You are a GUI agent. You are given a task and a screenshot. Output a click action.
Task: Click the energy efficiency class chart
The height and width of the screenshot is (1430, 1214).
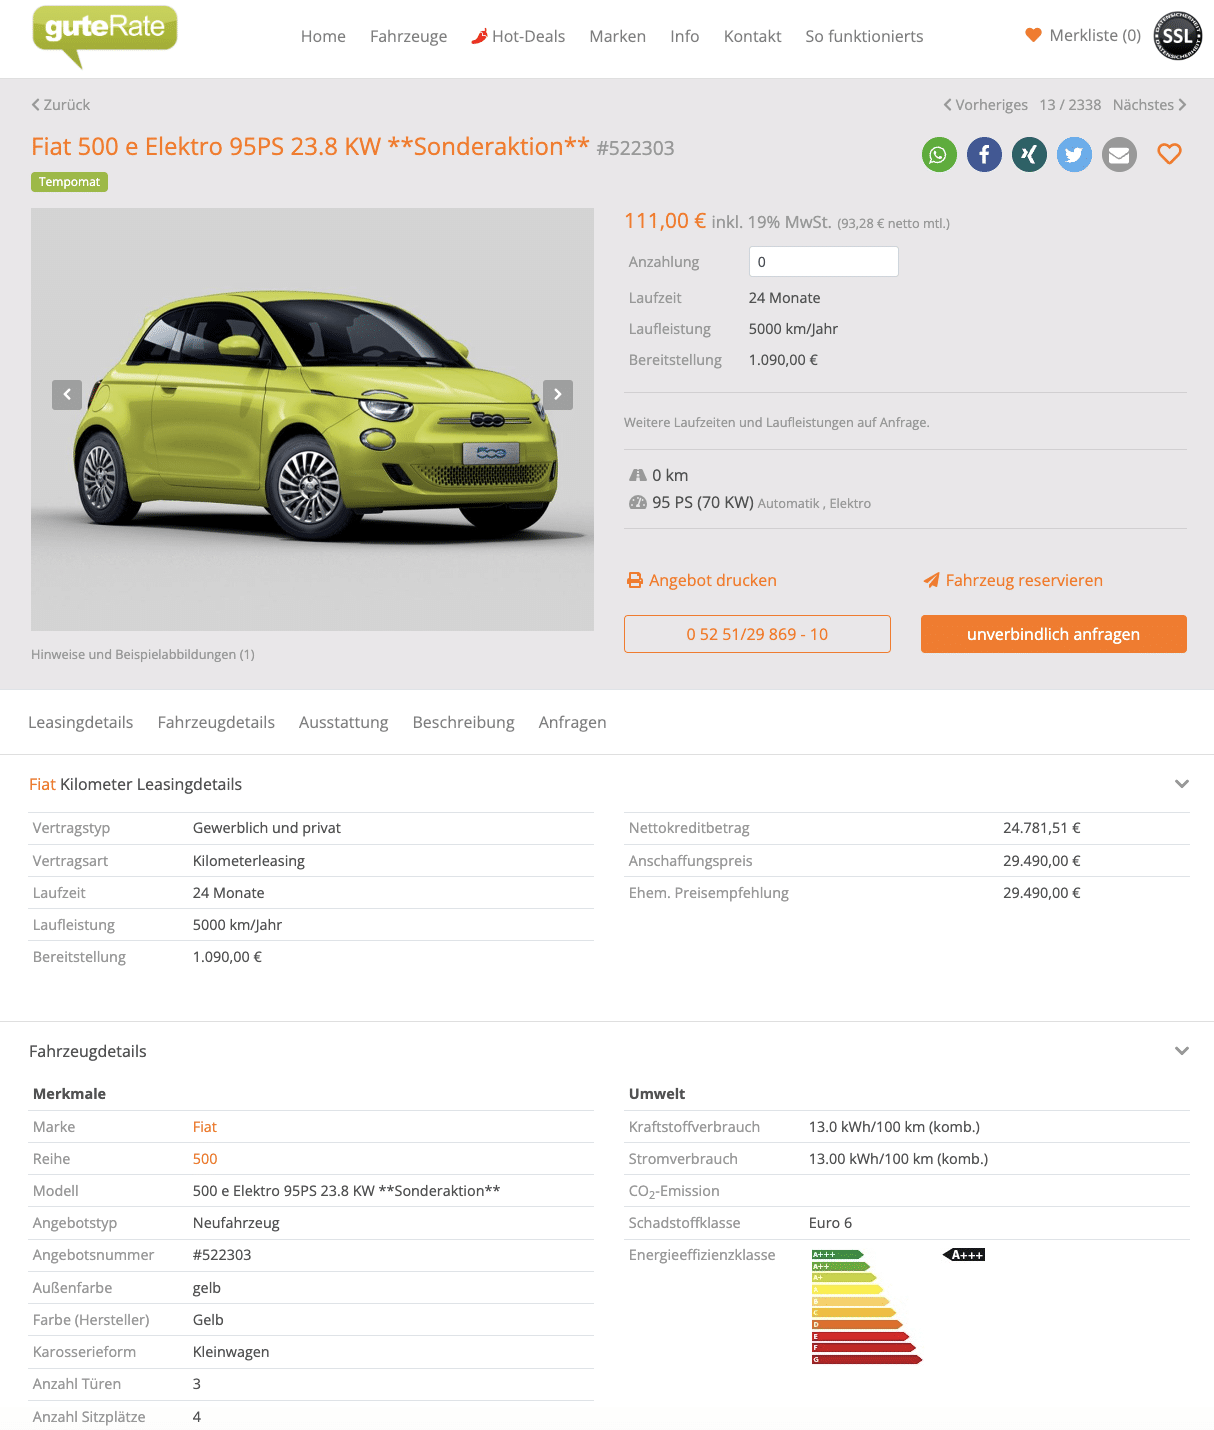click(x=867, y=1307)
